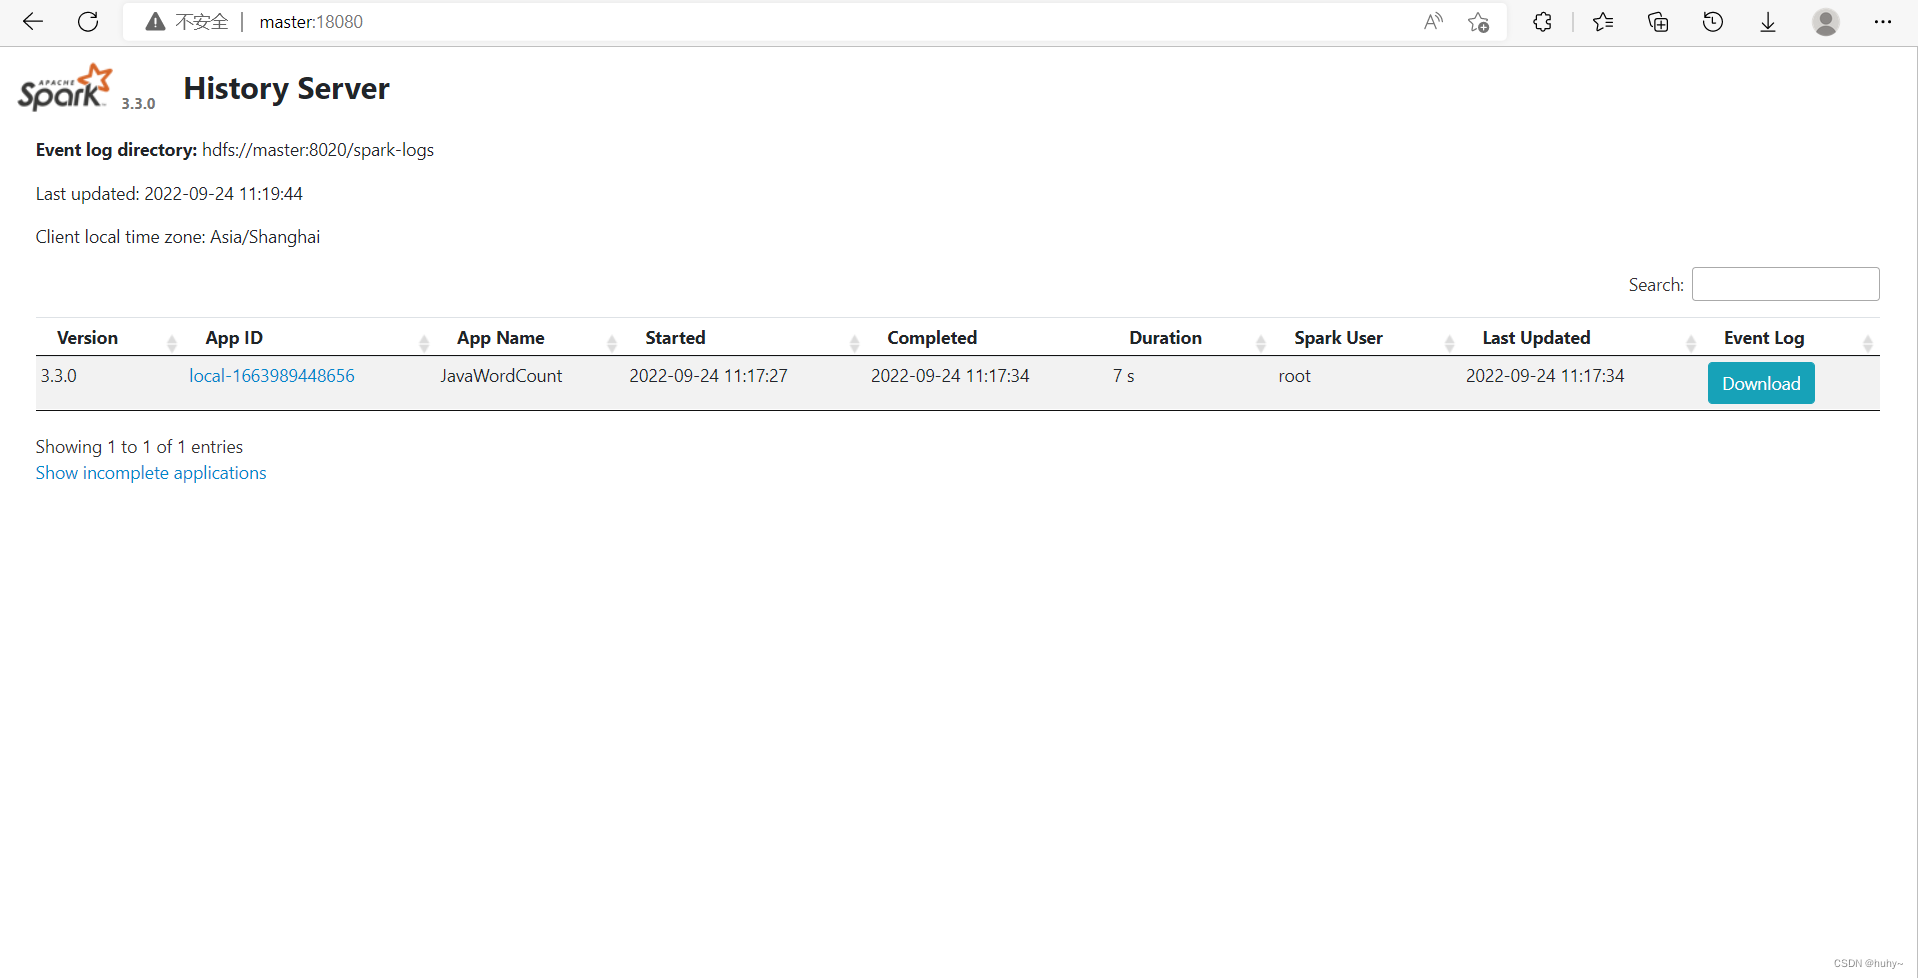Open application local-1663989448656 link

(272, 376)
